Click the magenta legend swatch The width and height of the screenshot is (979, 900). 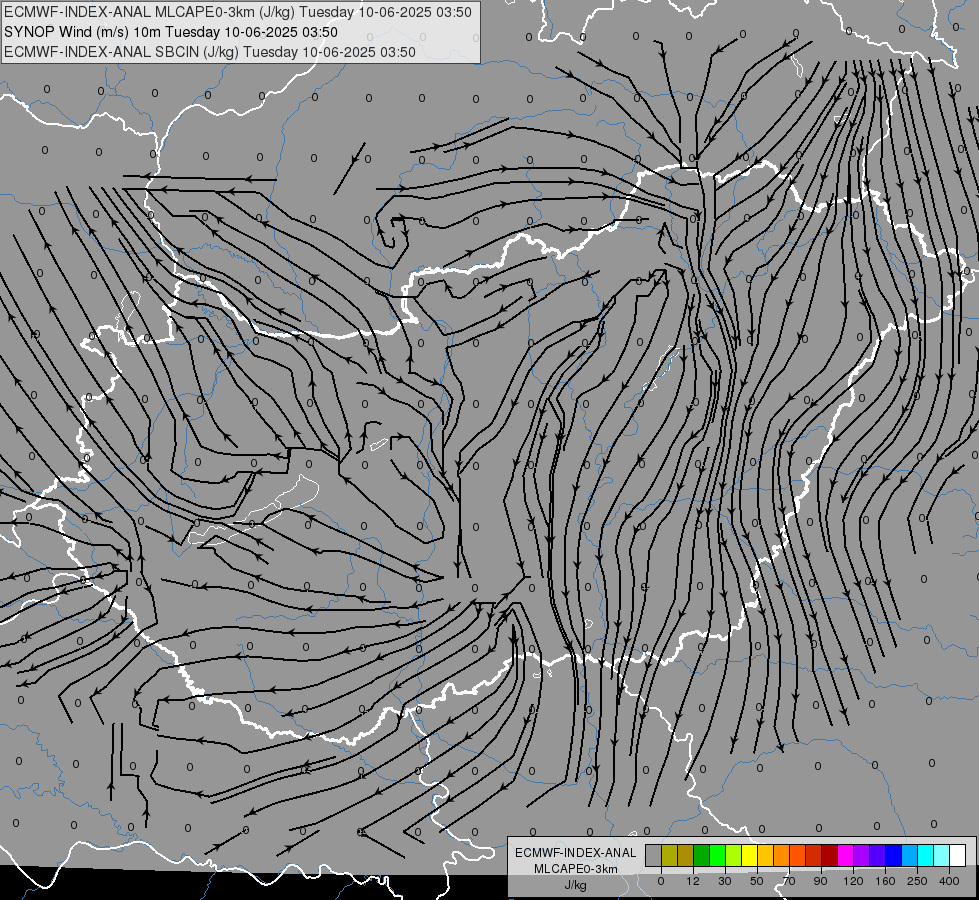[x=845, y=855]
